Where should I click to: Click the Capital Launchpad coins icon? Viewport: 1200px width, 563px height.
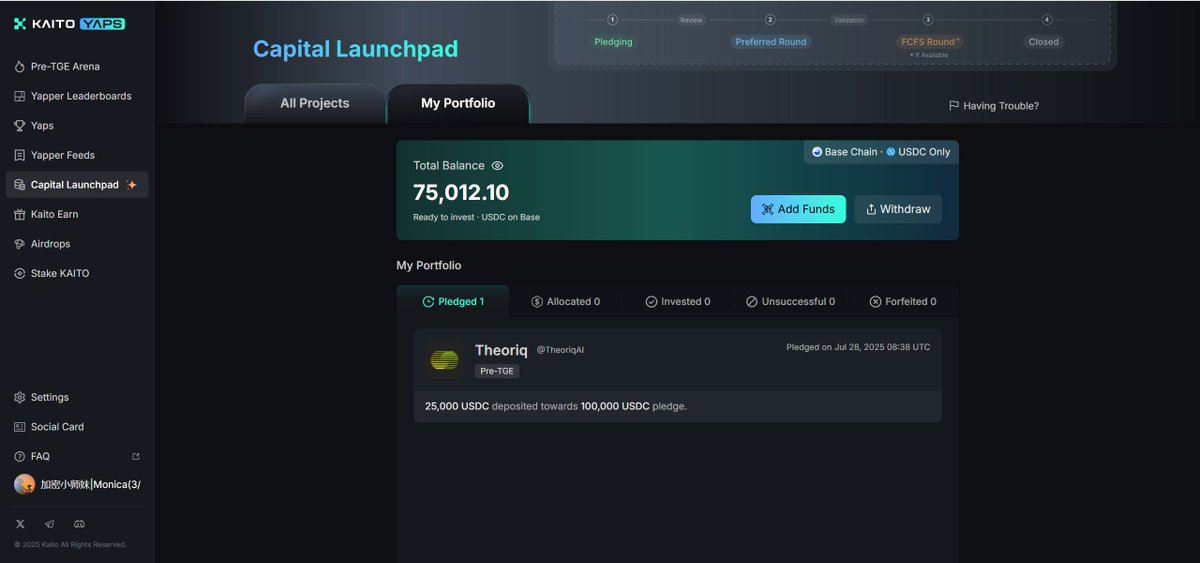(20, 185)
